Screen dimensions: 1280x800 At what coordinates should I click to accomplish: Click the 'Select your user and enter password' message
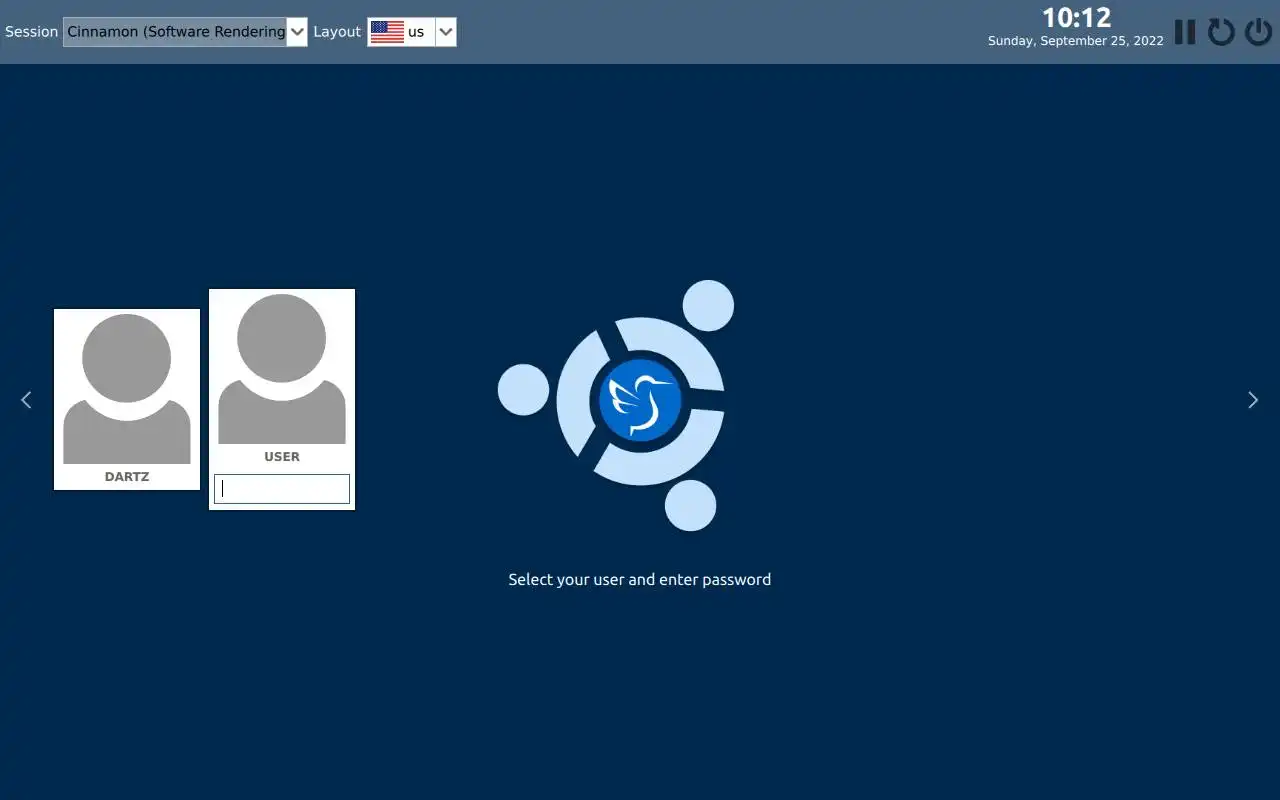[x=640, y=579]
